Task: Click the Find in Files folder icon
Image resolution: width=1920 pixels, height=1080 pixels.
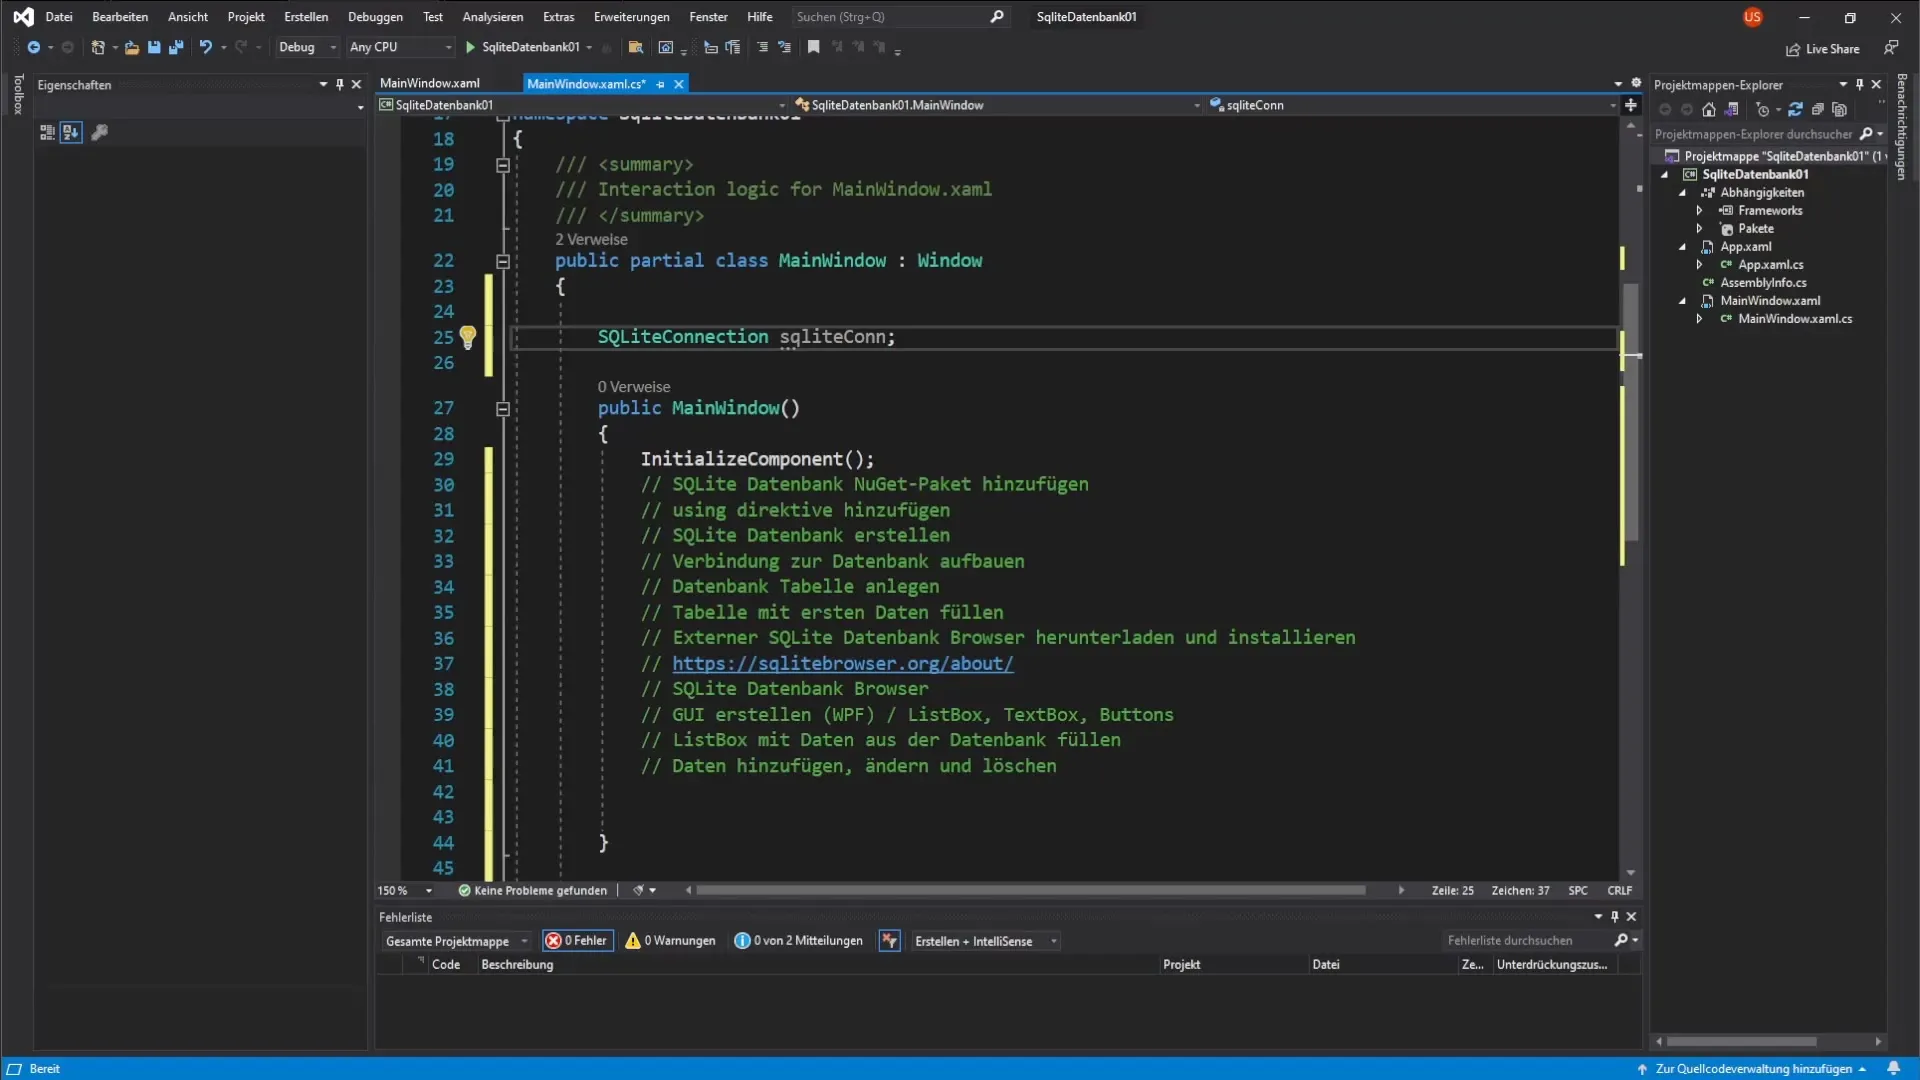Action: point(635,47)
